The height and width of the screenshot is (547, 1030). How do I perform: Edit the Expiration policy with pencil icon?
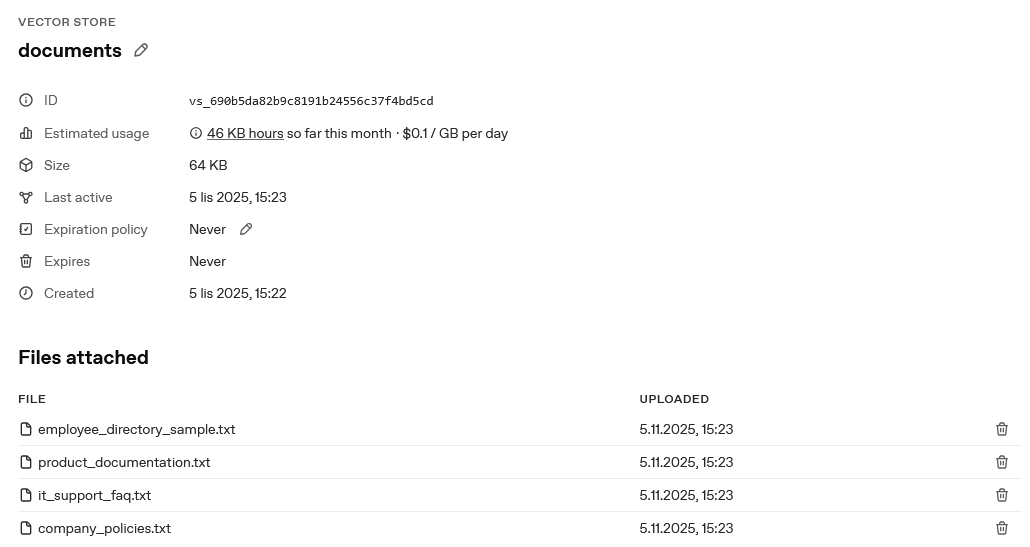click(246, 229)
